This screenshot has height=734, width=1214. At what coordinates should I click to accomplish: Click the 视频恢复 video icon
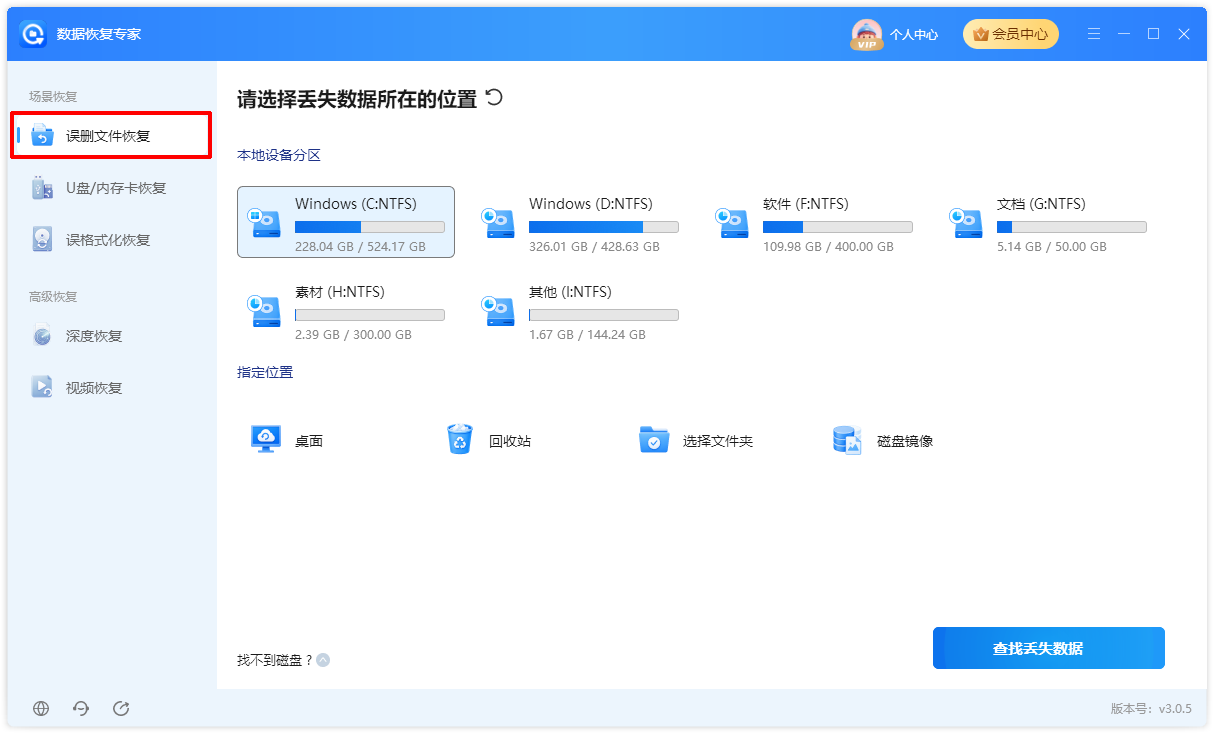[42, 388]
